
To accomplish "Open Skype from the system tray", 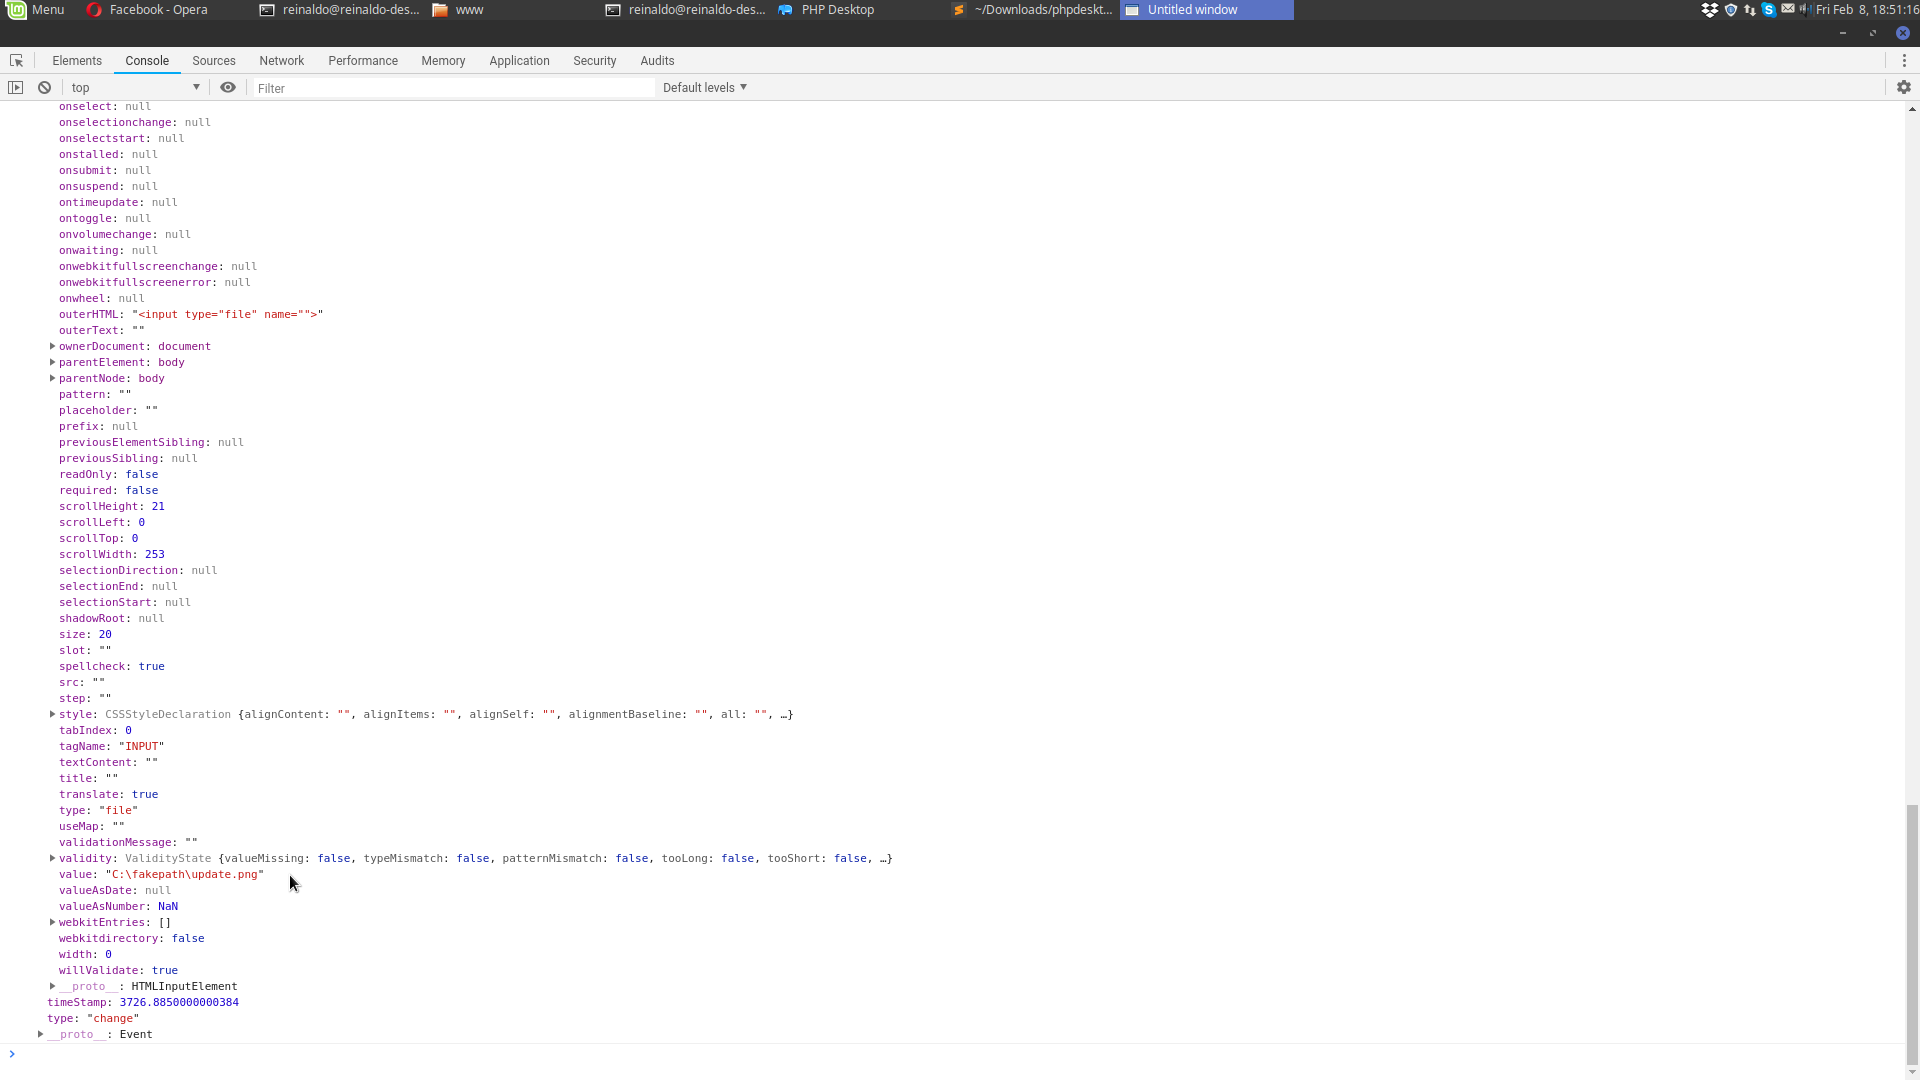I will click(1769, 9).
